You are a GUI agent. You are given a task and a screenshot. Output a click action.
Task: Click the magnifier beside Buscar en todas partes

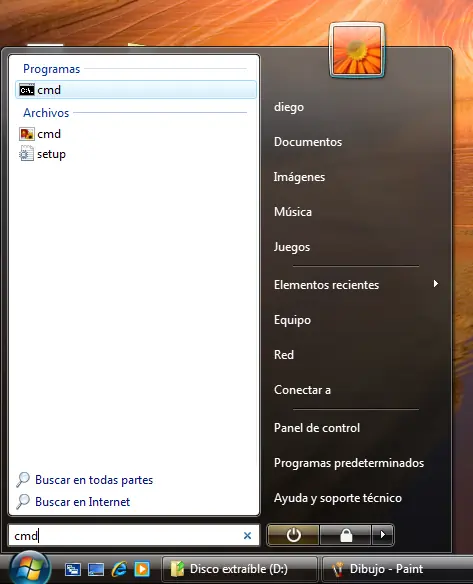23,480
